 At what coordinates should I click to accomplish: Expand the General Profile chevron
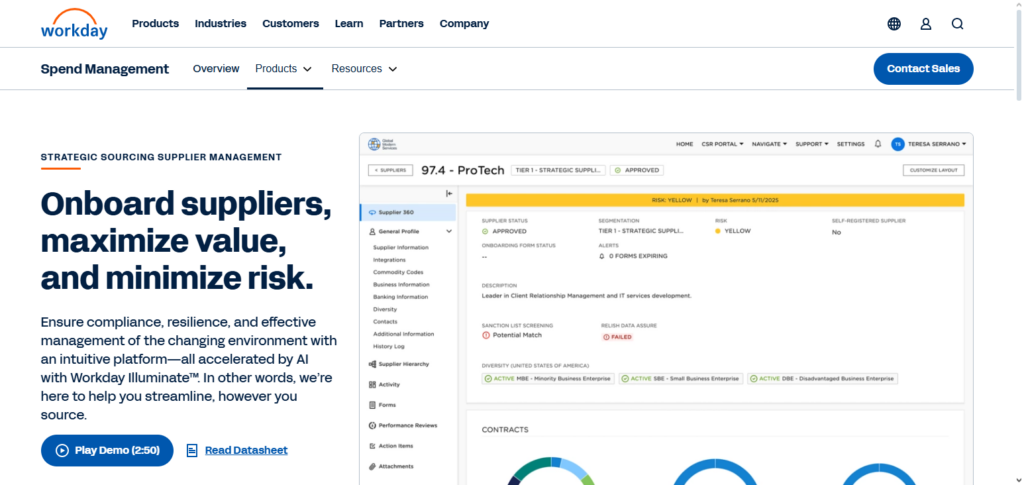click(449, 232)
